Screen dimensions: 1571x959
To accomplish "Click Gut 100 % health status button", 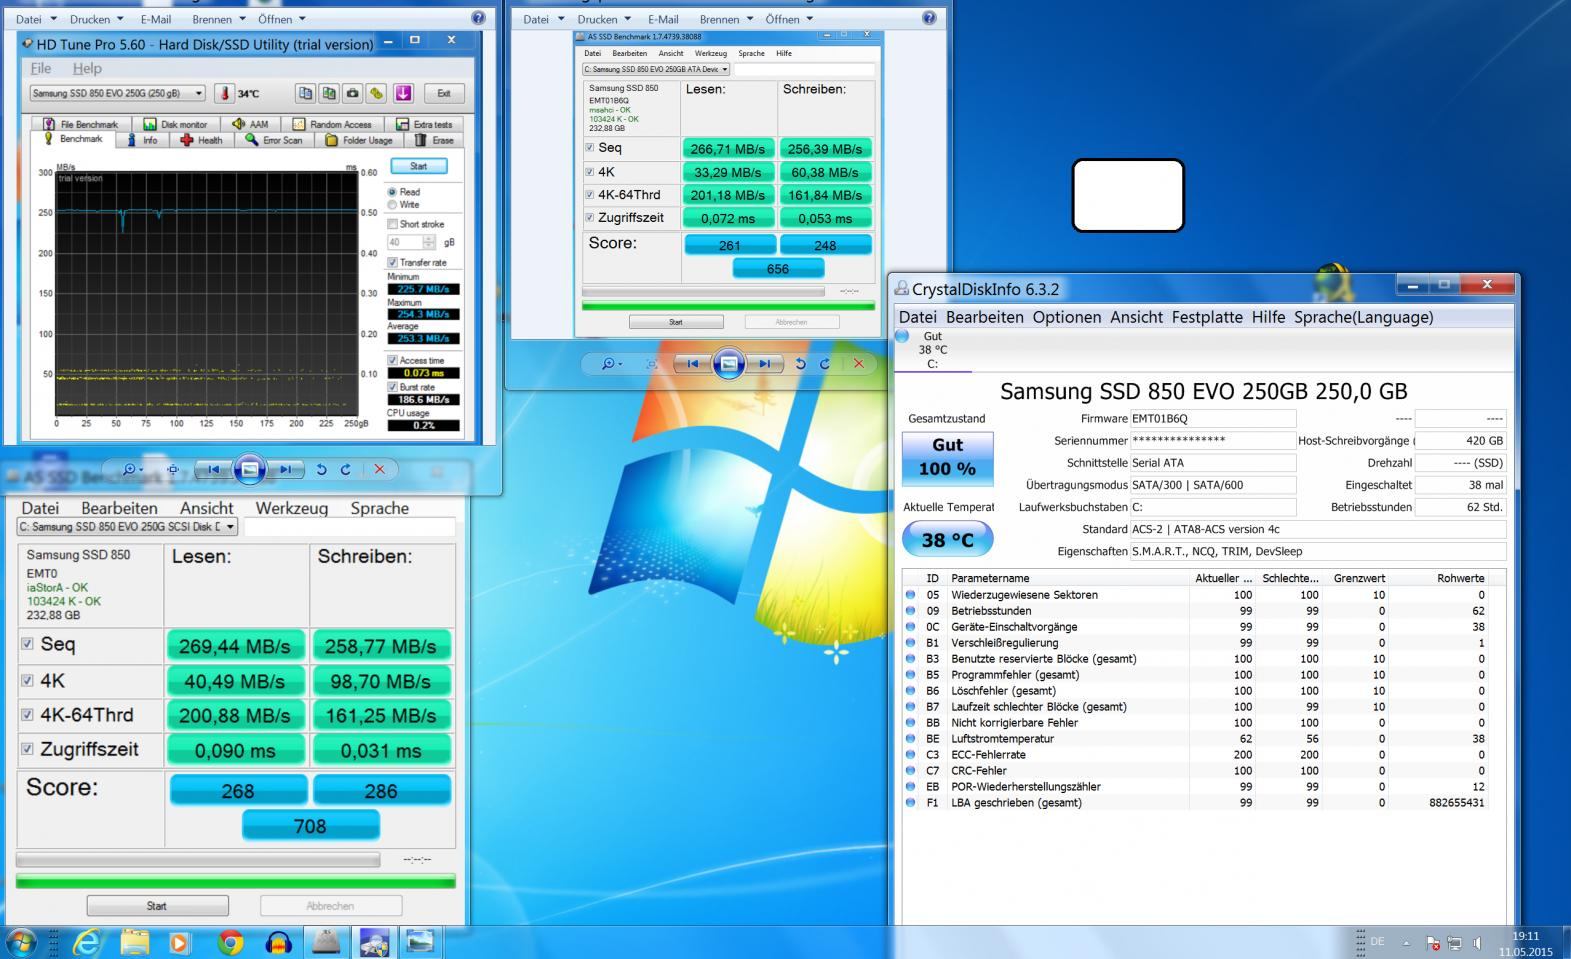I will [x=947, y=457].
